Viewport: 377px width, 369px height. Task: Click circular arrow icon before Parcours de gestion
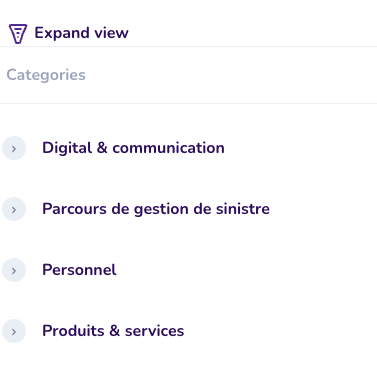(14, 209)
